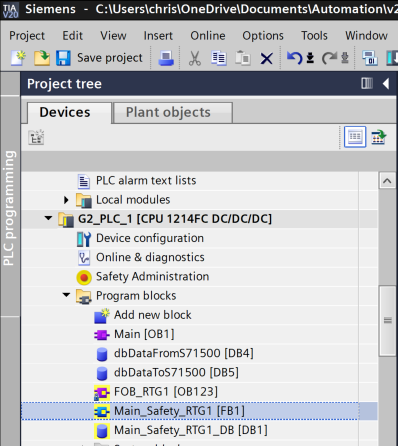Open the Project menu

(27, 36)
